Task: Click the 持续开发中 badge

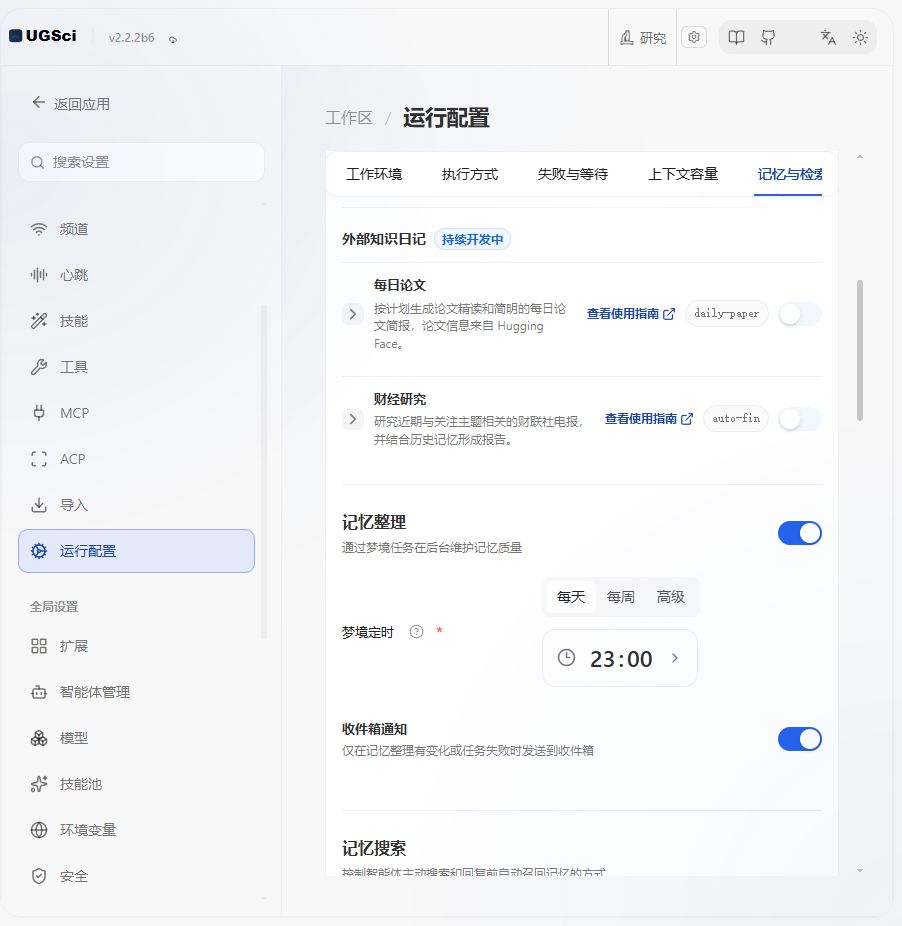Action: [x=472, y=239]
